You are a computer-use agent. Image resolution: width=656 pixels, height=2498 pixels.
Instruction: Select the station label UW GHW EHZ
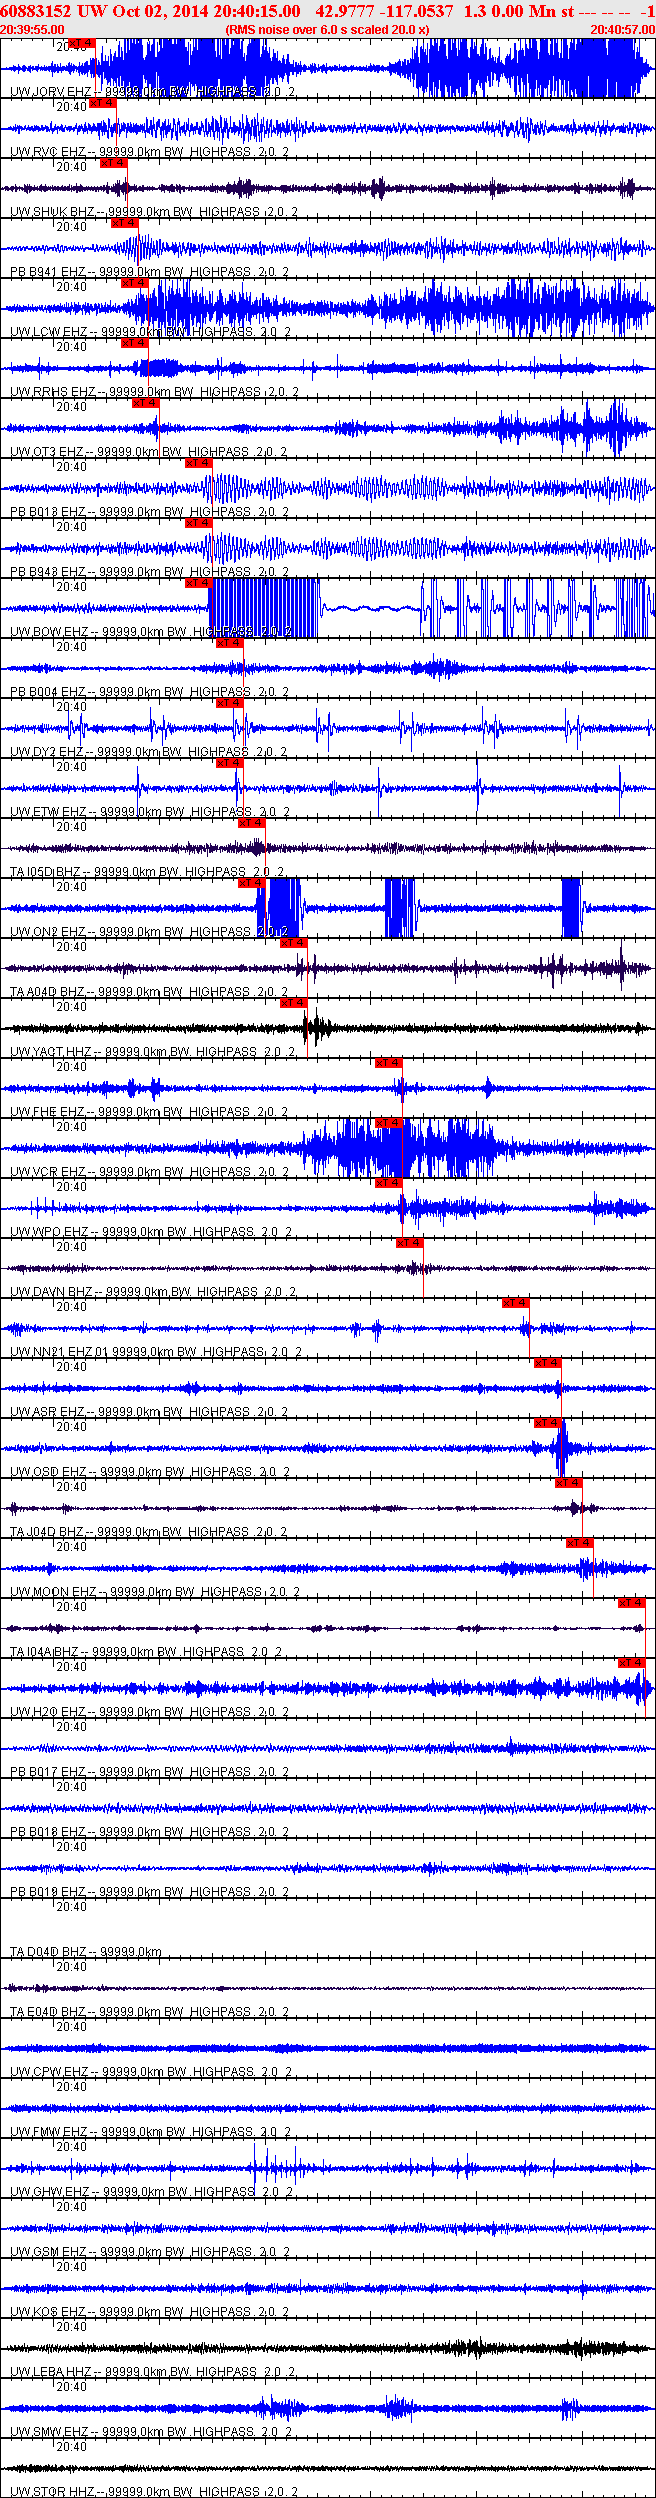coord(50,2192)
